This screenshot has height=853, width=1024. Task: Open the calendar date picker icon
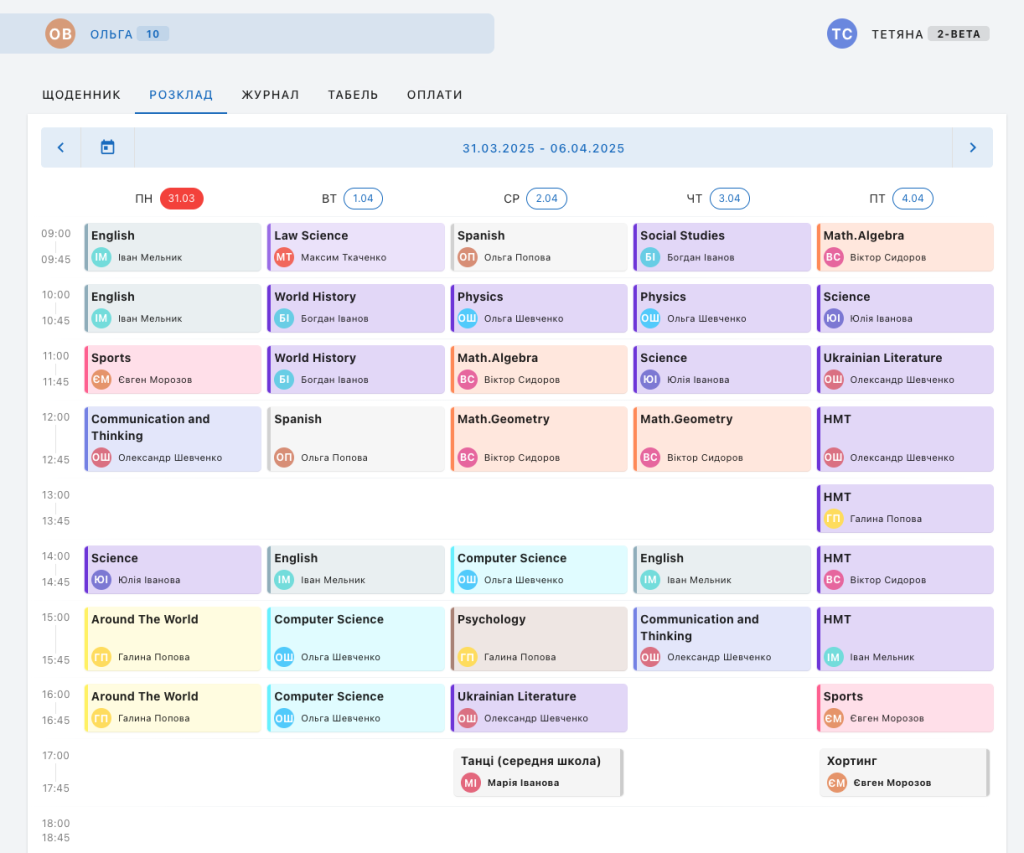108,148
